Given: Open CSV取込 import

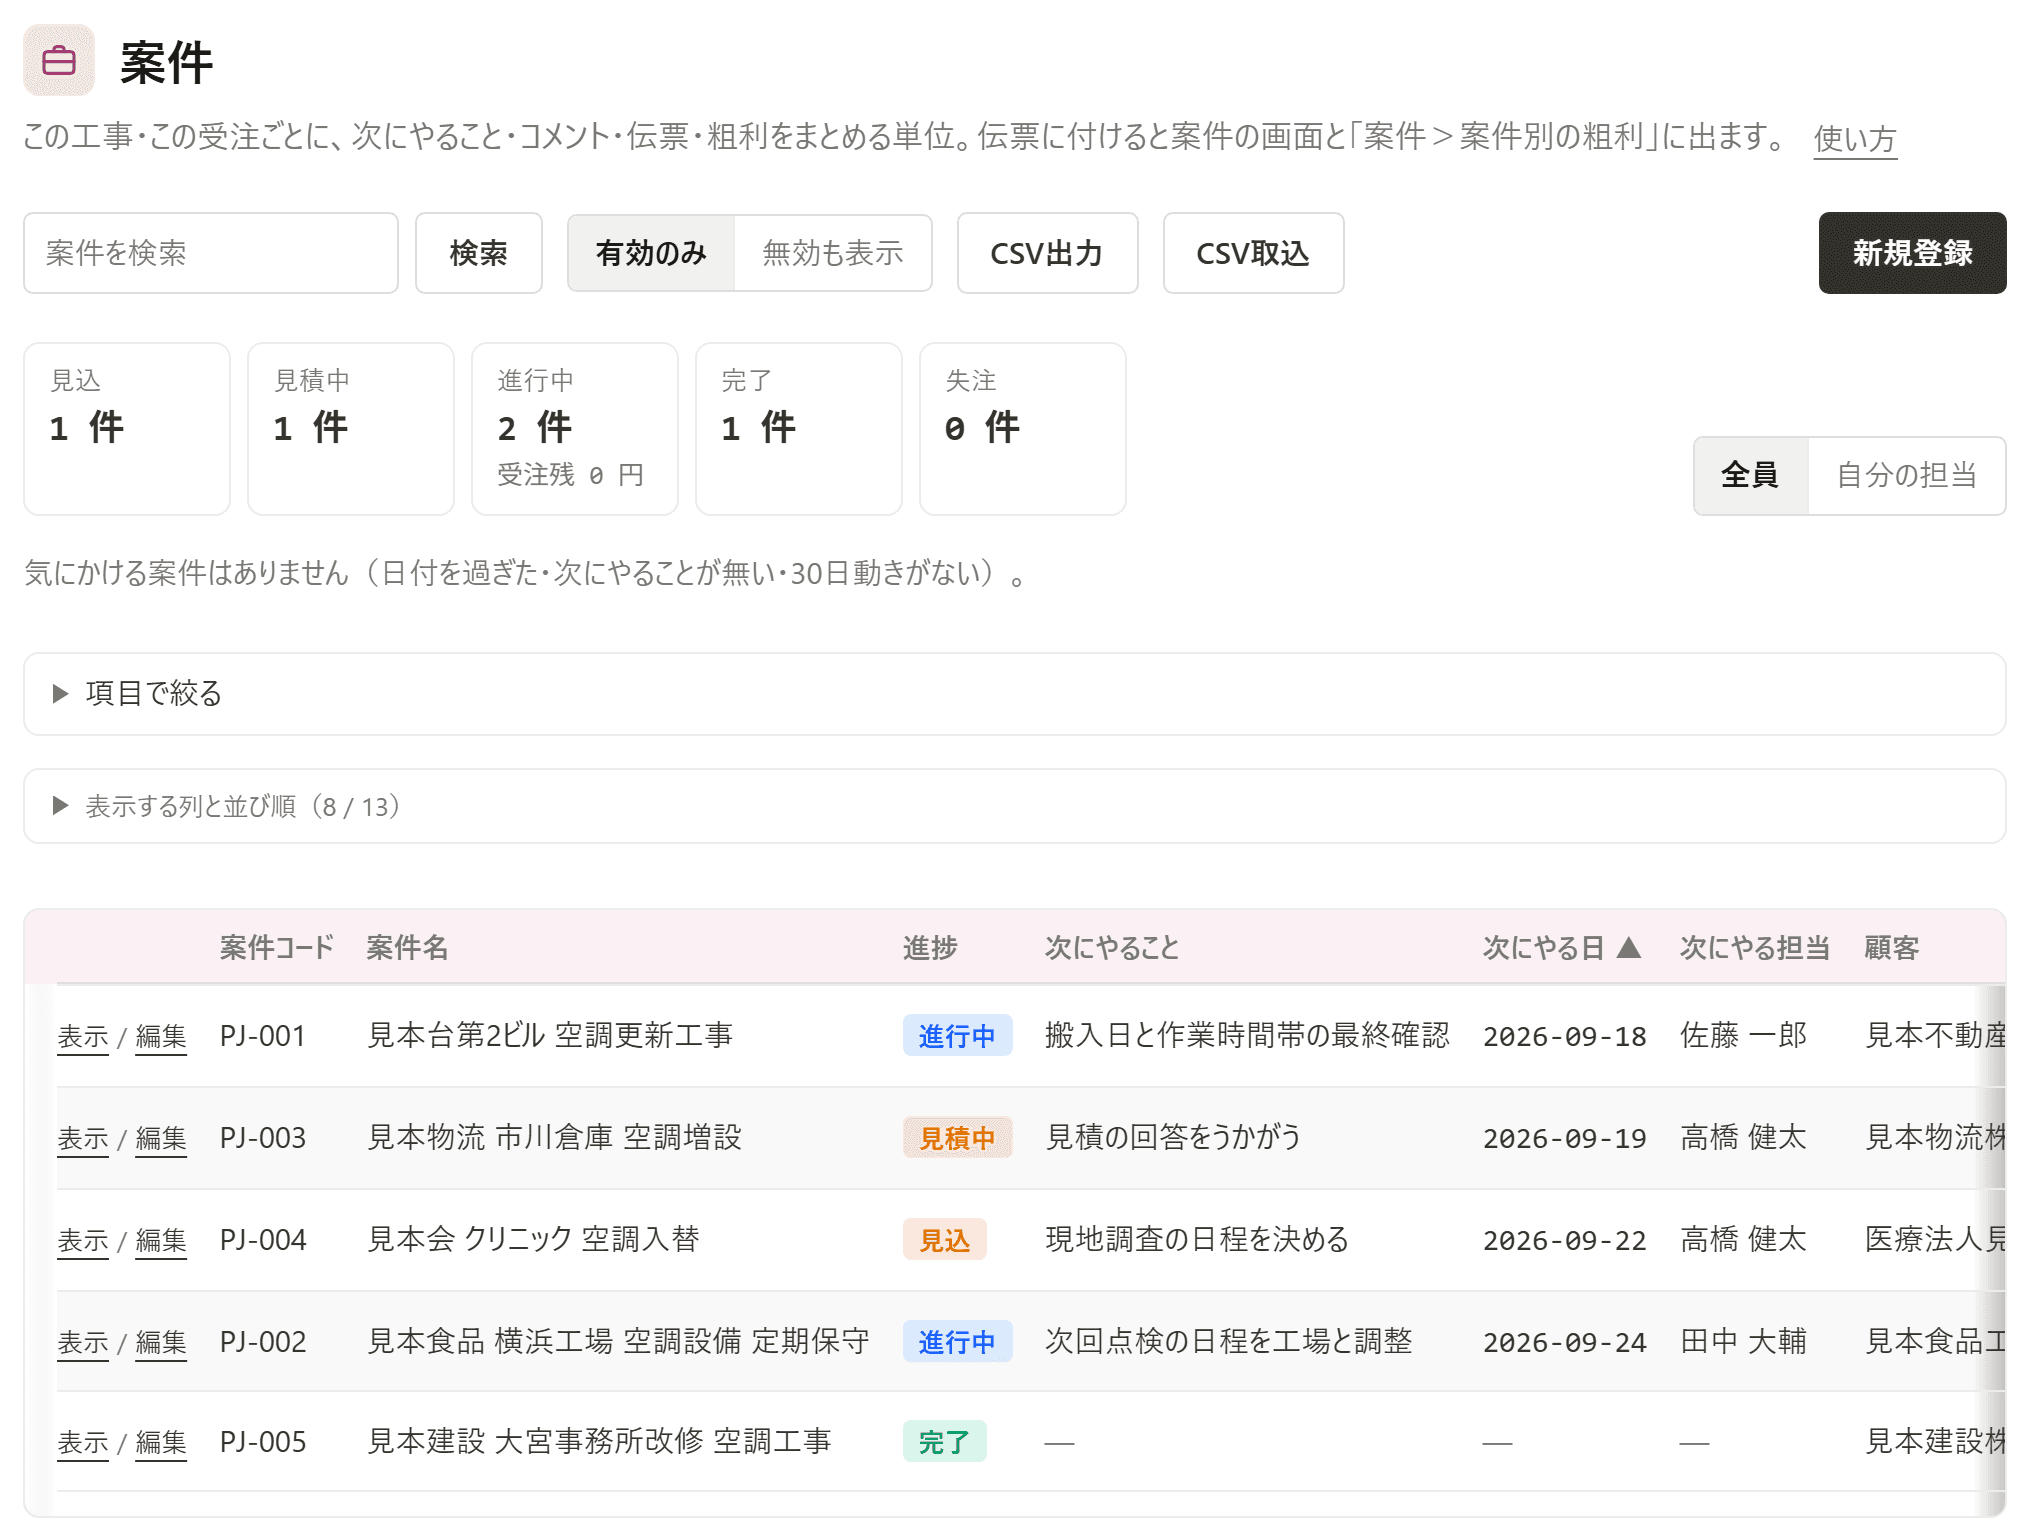Looking at the screenshot, I should (1253, 253).
